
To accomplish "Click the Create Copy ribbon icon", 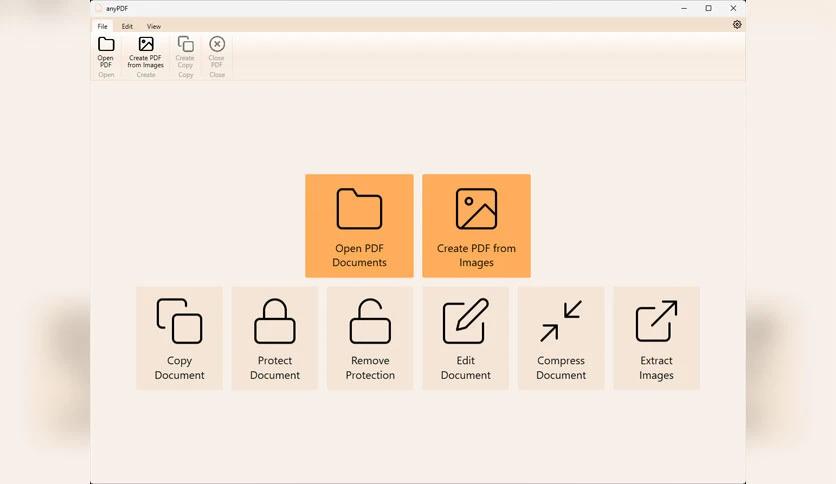I will pyautogui.click(x=185, y=44).
